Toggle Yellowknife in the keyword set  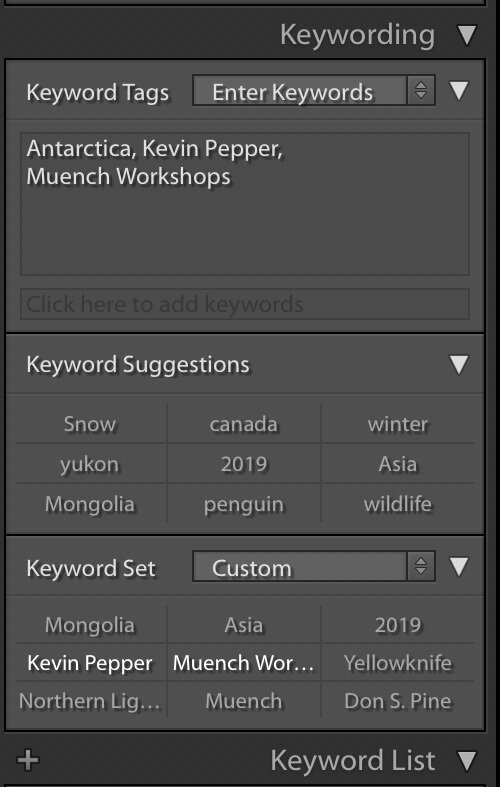(x=398, y=663)
